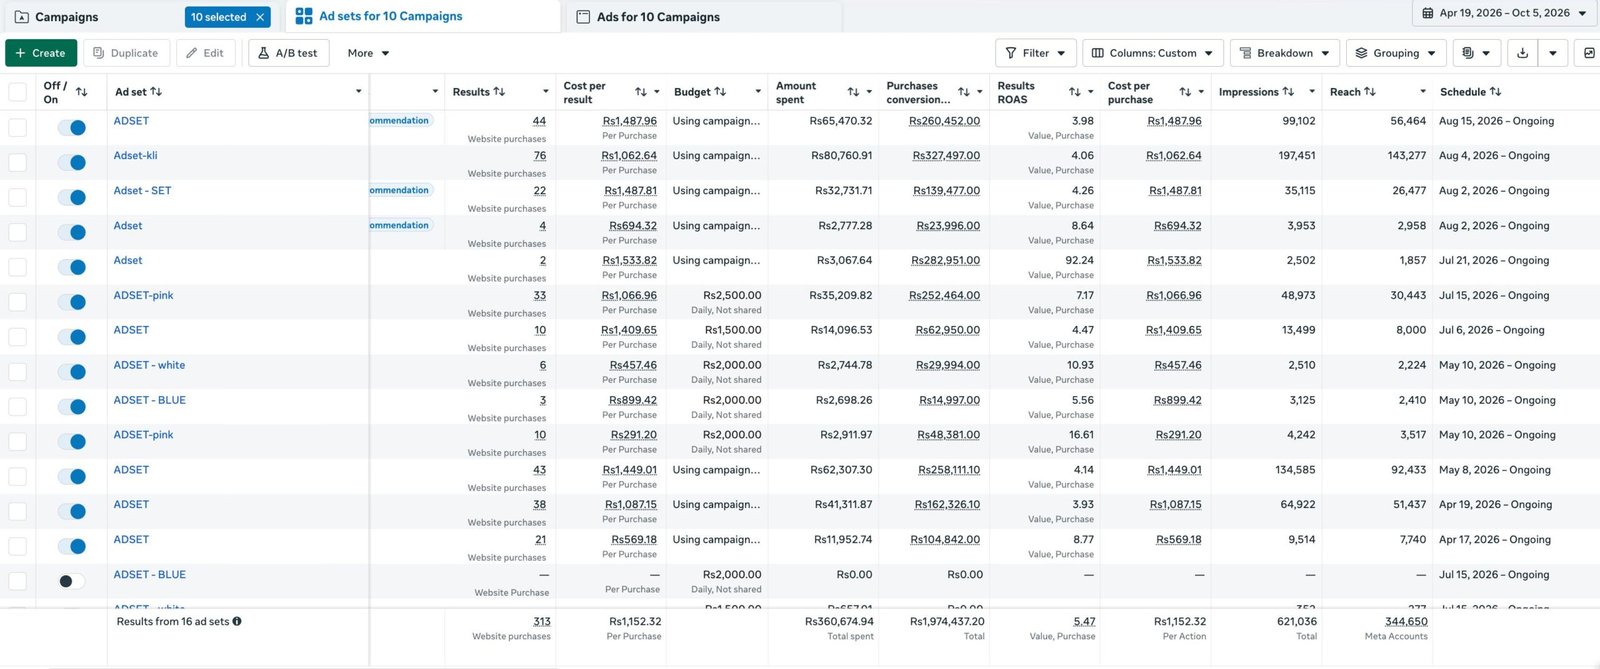The width and height of the screenshot is (1600, 669).
Task: Select the amount spent Rs80,760.91 cell
Action: [841, 156]
